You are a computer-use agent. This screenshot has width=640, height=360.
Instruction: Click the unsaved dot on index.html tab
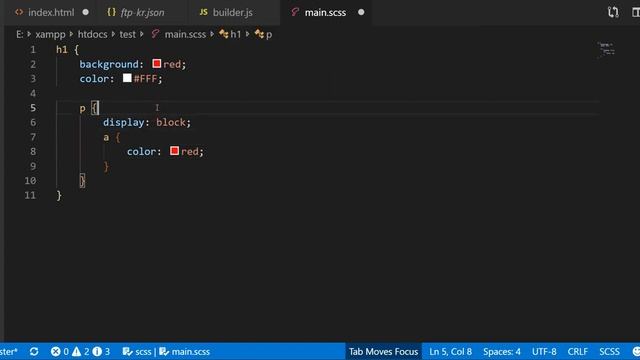coord(85,12)
